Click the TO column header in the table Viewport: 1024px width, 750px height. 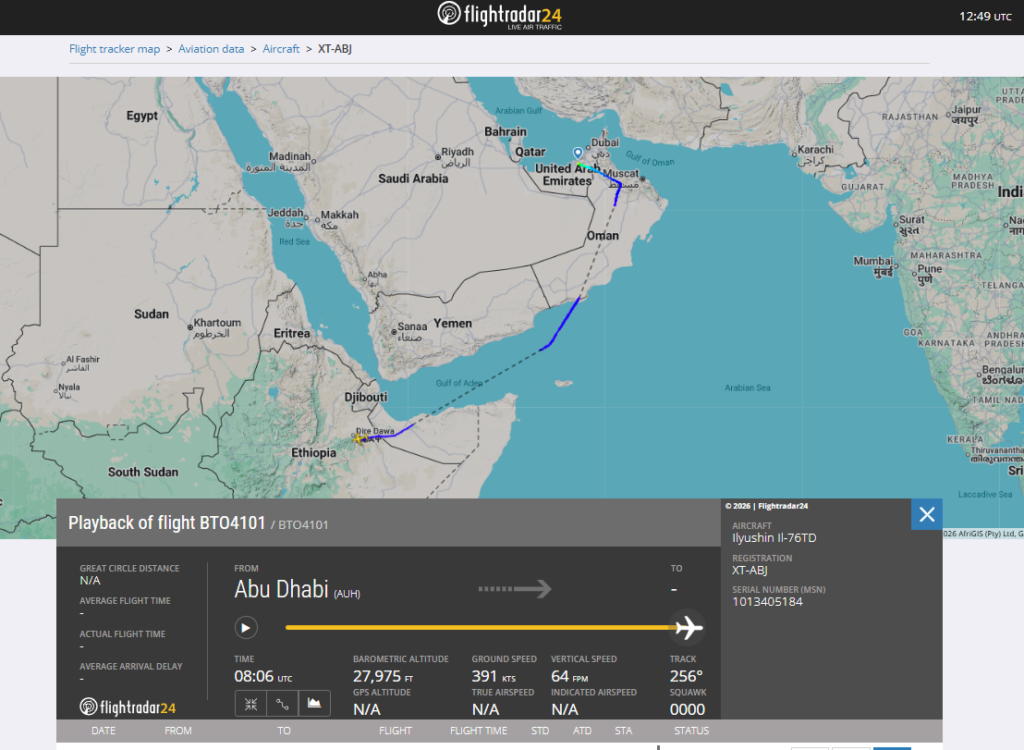[283, 730]
